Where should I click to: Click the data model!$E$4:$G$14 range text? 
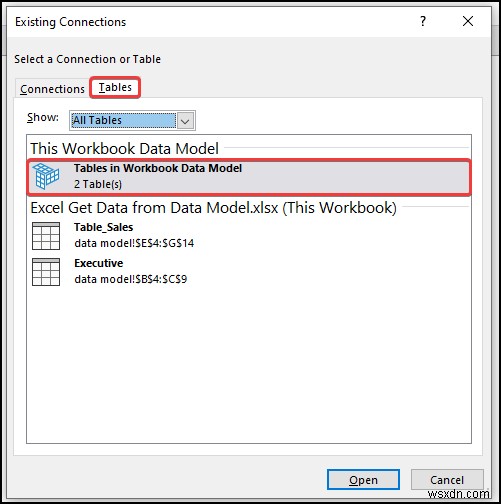pyautogui.click(x=134, y=243)
